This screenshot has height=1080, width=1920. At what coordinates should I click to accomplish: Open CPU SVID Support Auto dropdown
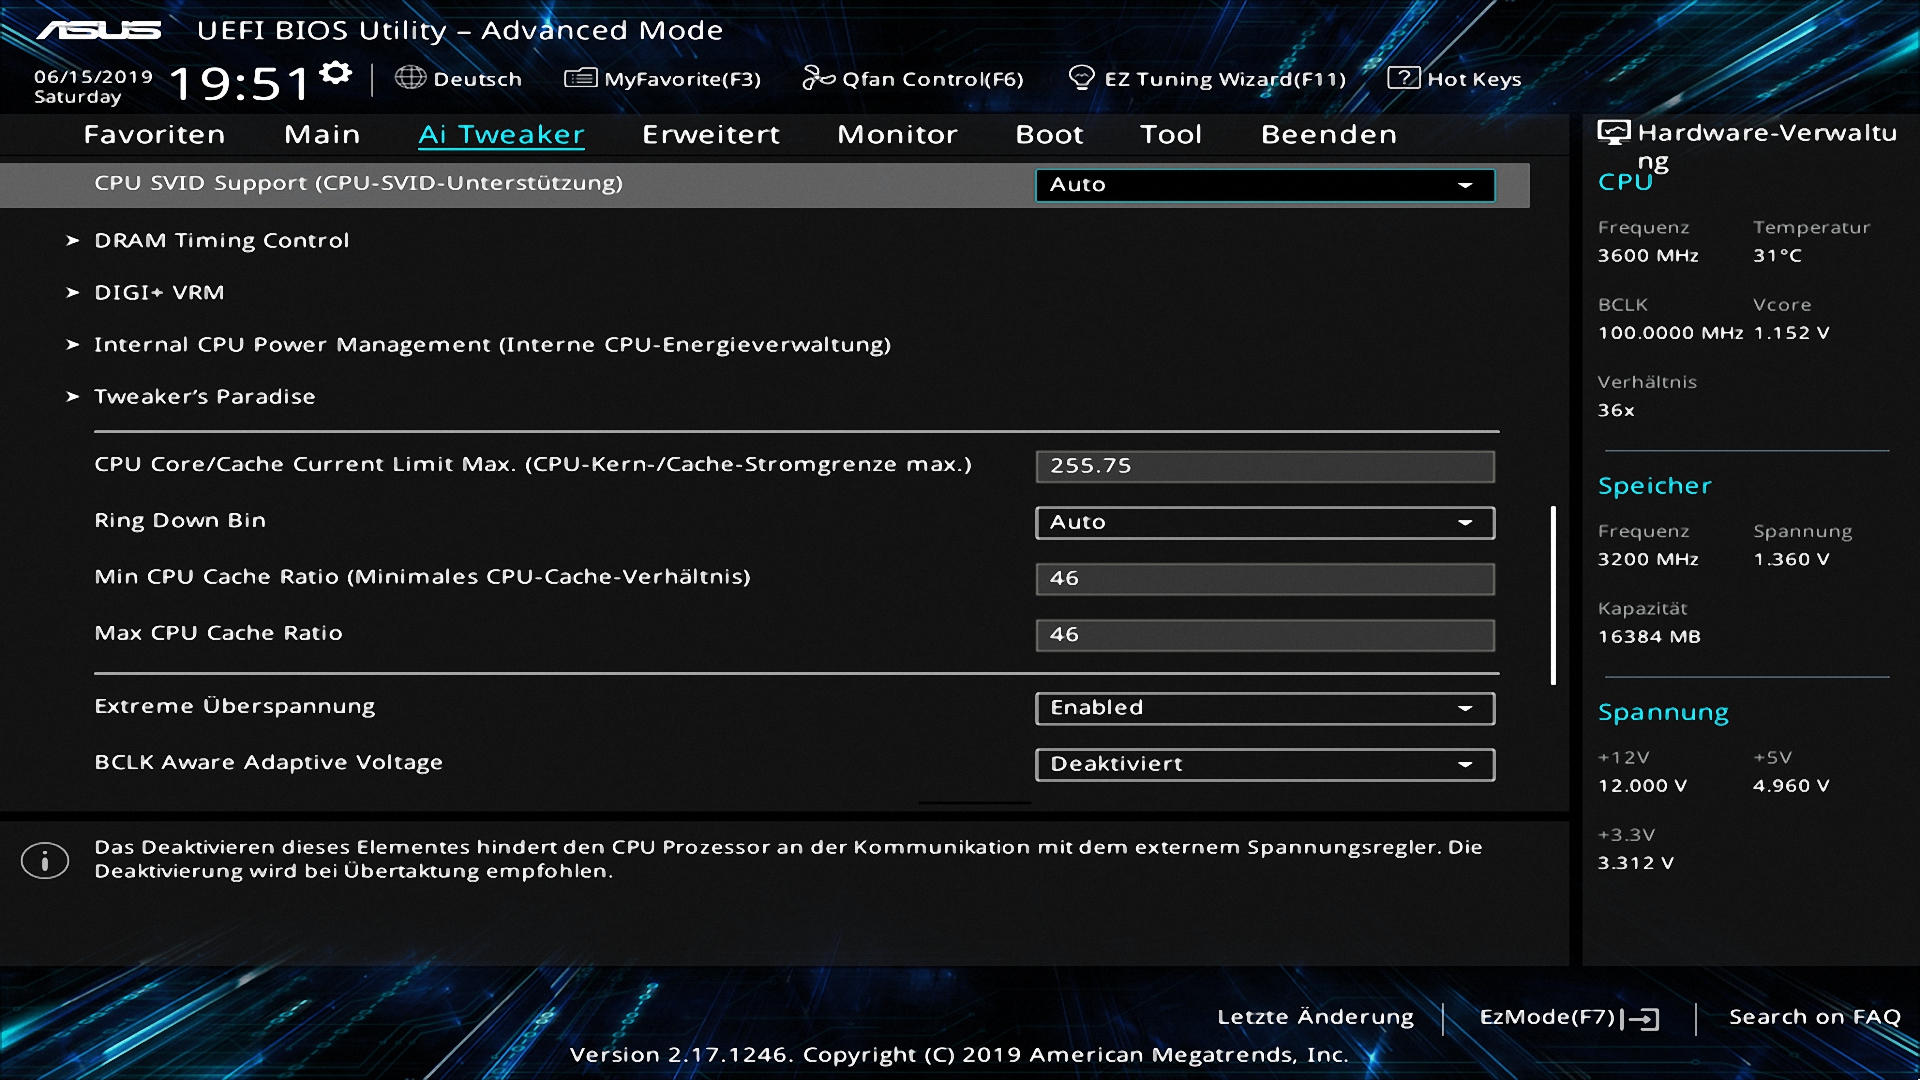1264,185
